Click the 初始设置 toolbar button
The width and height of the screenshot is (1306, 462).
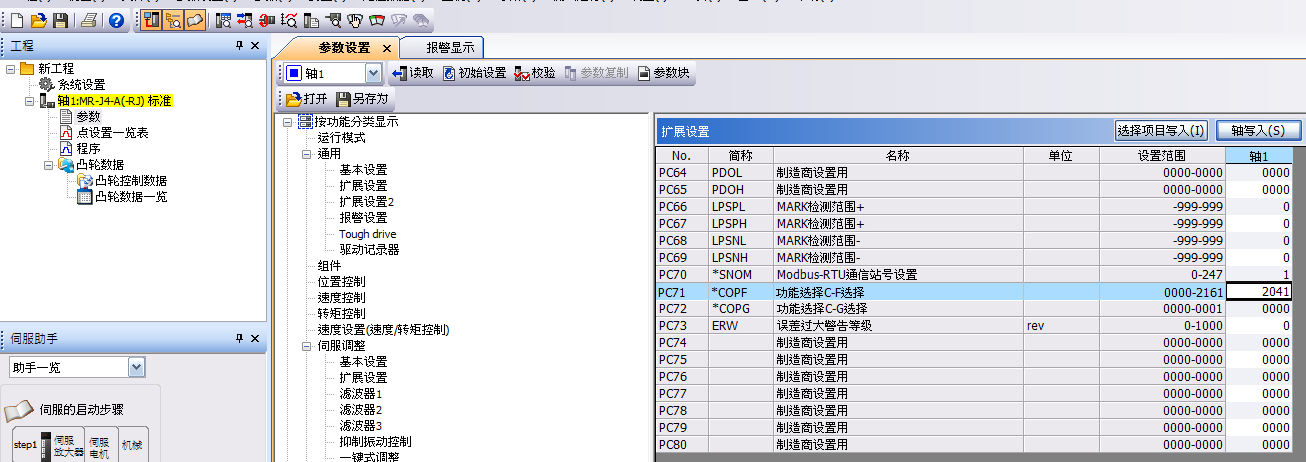click(474, 73)
